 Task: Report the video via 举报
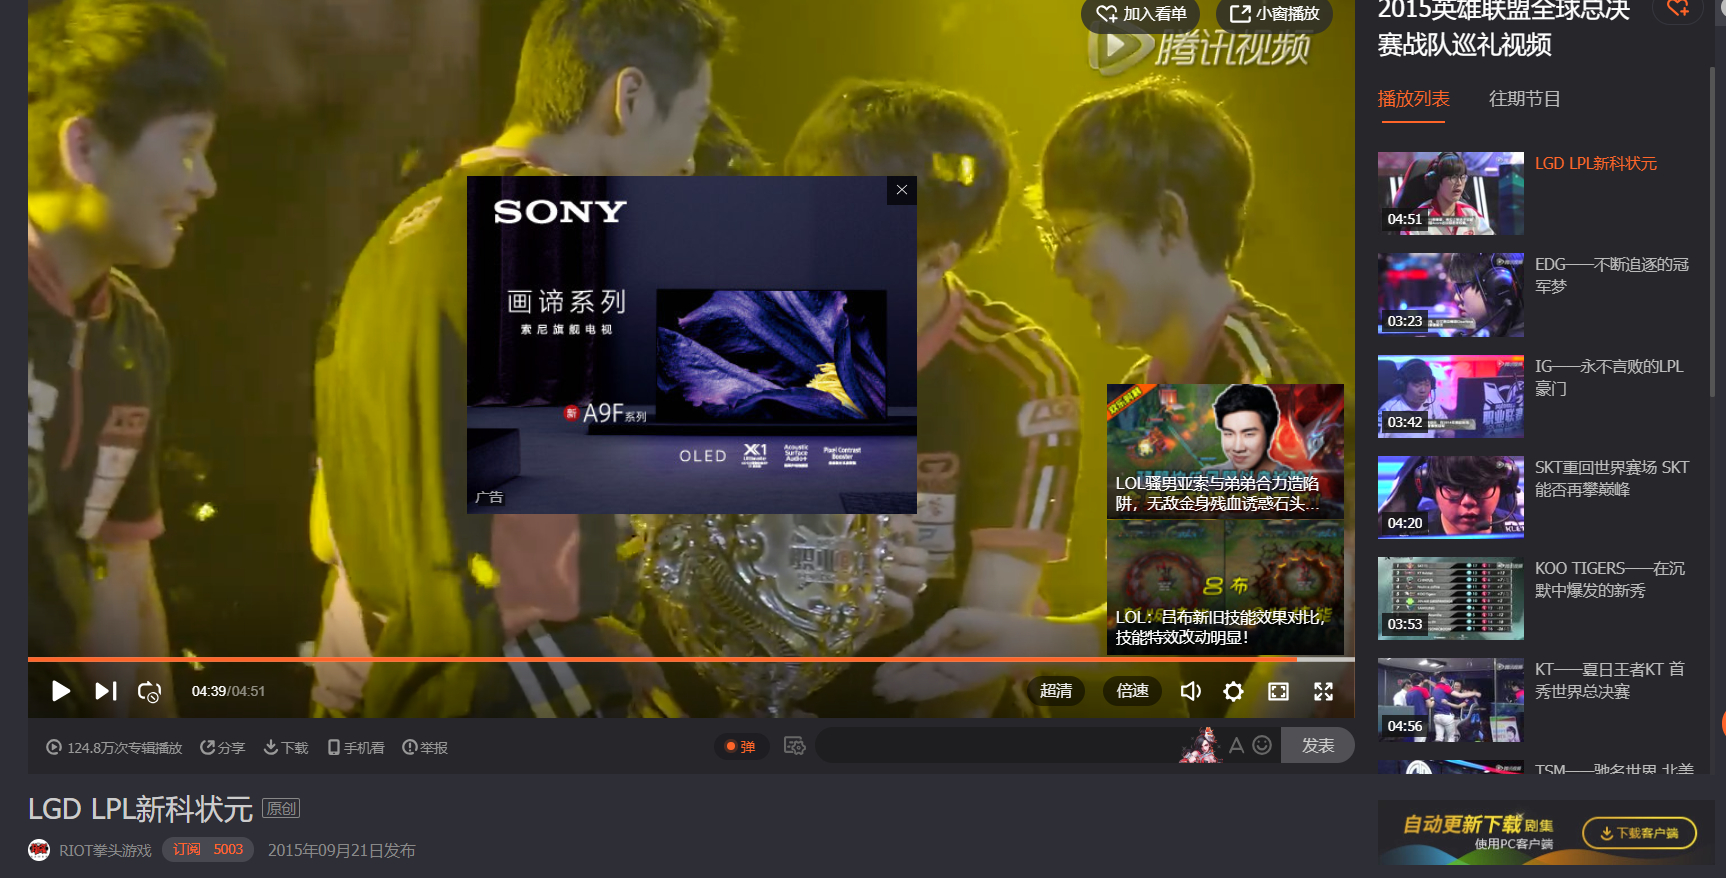(x=425, y=748)
